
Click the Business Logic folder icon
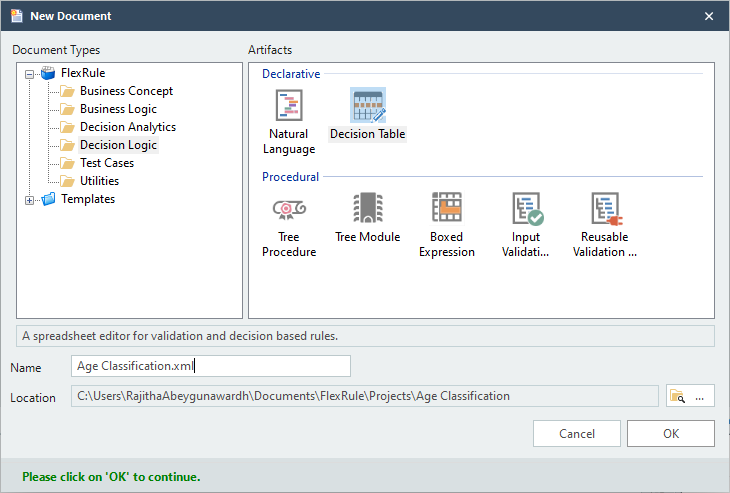coord(68,109)
